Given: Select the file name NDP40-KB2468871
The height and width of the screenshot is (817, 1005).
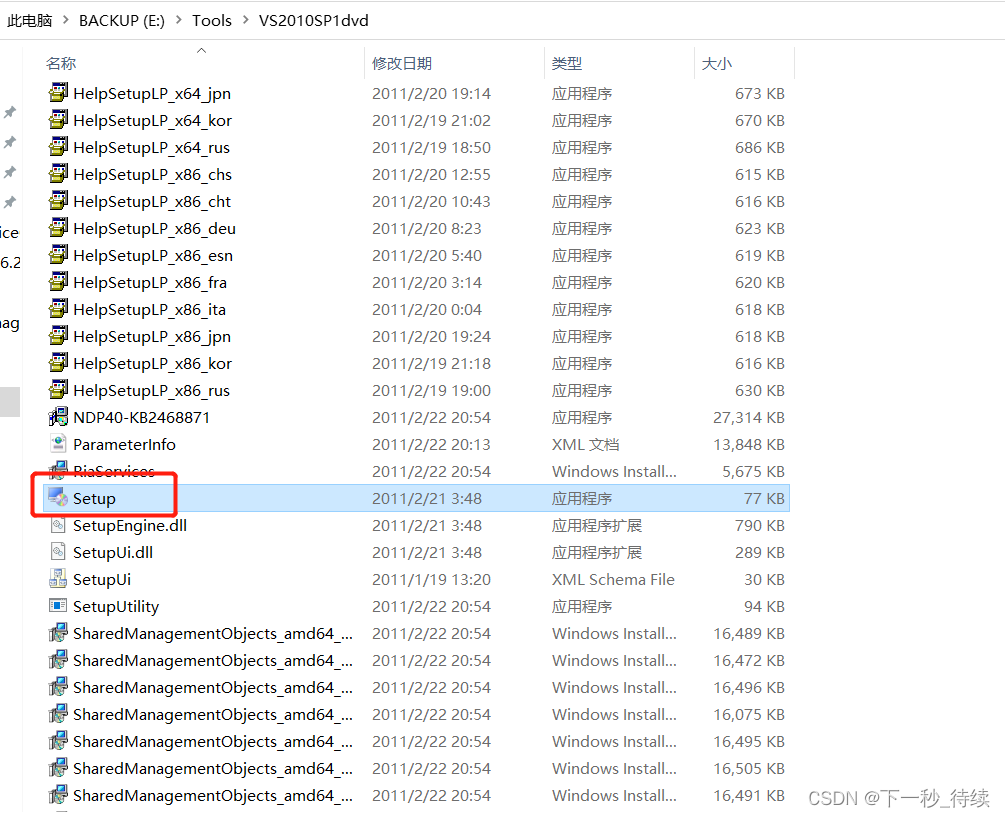Looking at the screenshot, I should (x=142, y=417).
